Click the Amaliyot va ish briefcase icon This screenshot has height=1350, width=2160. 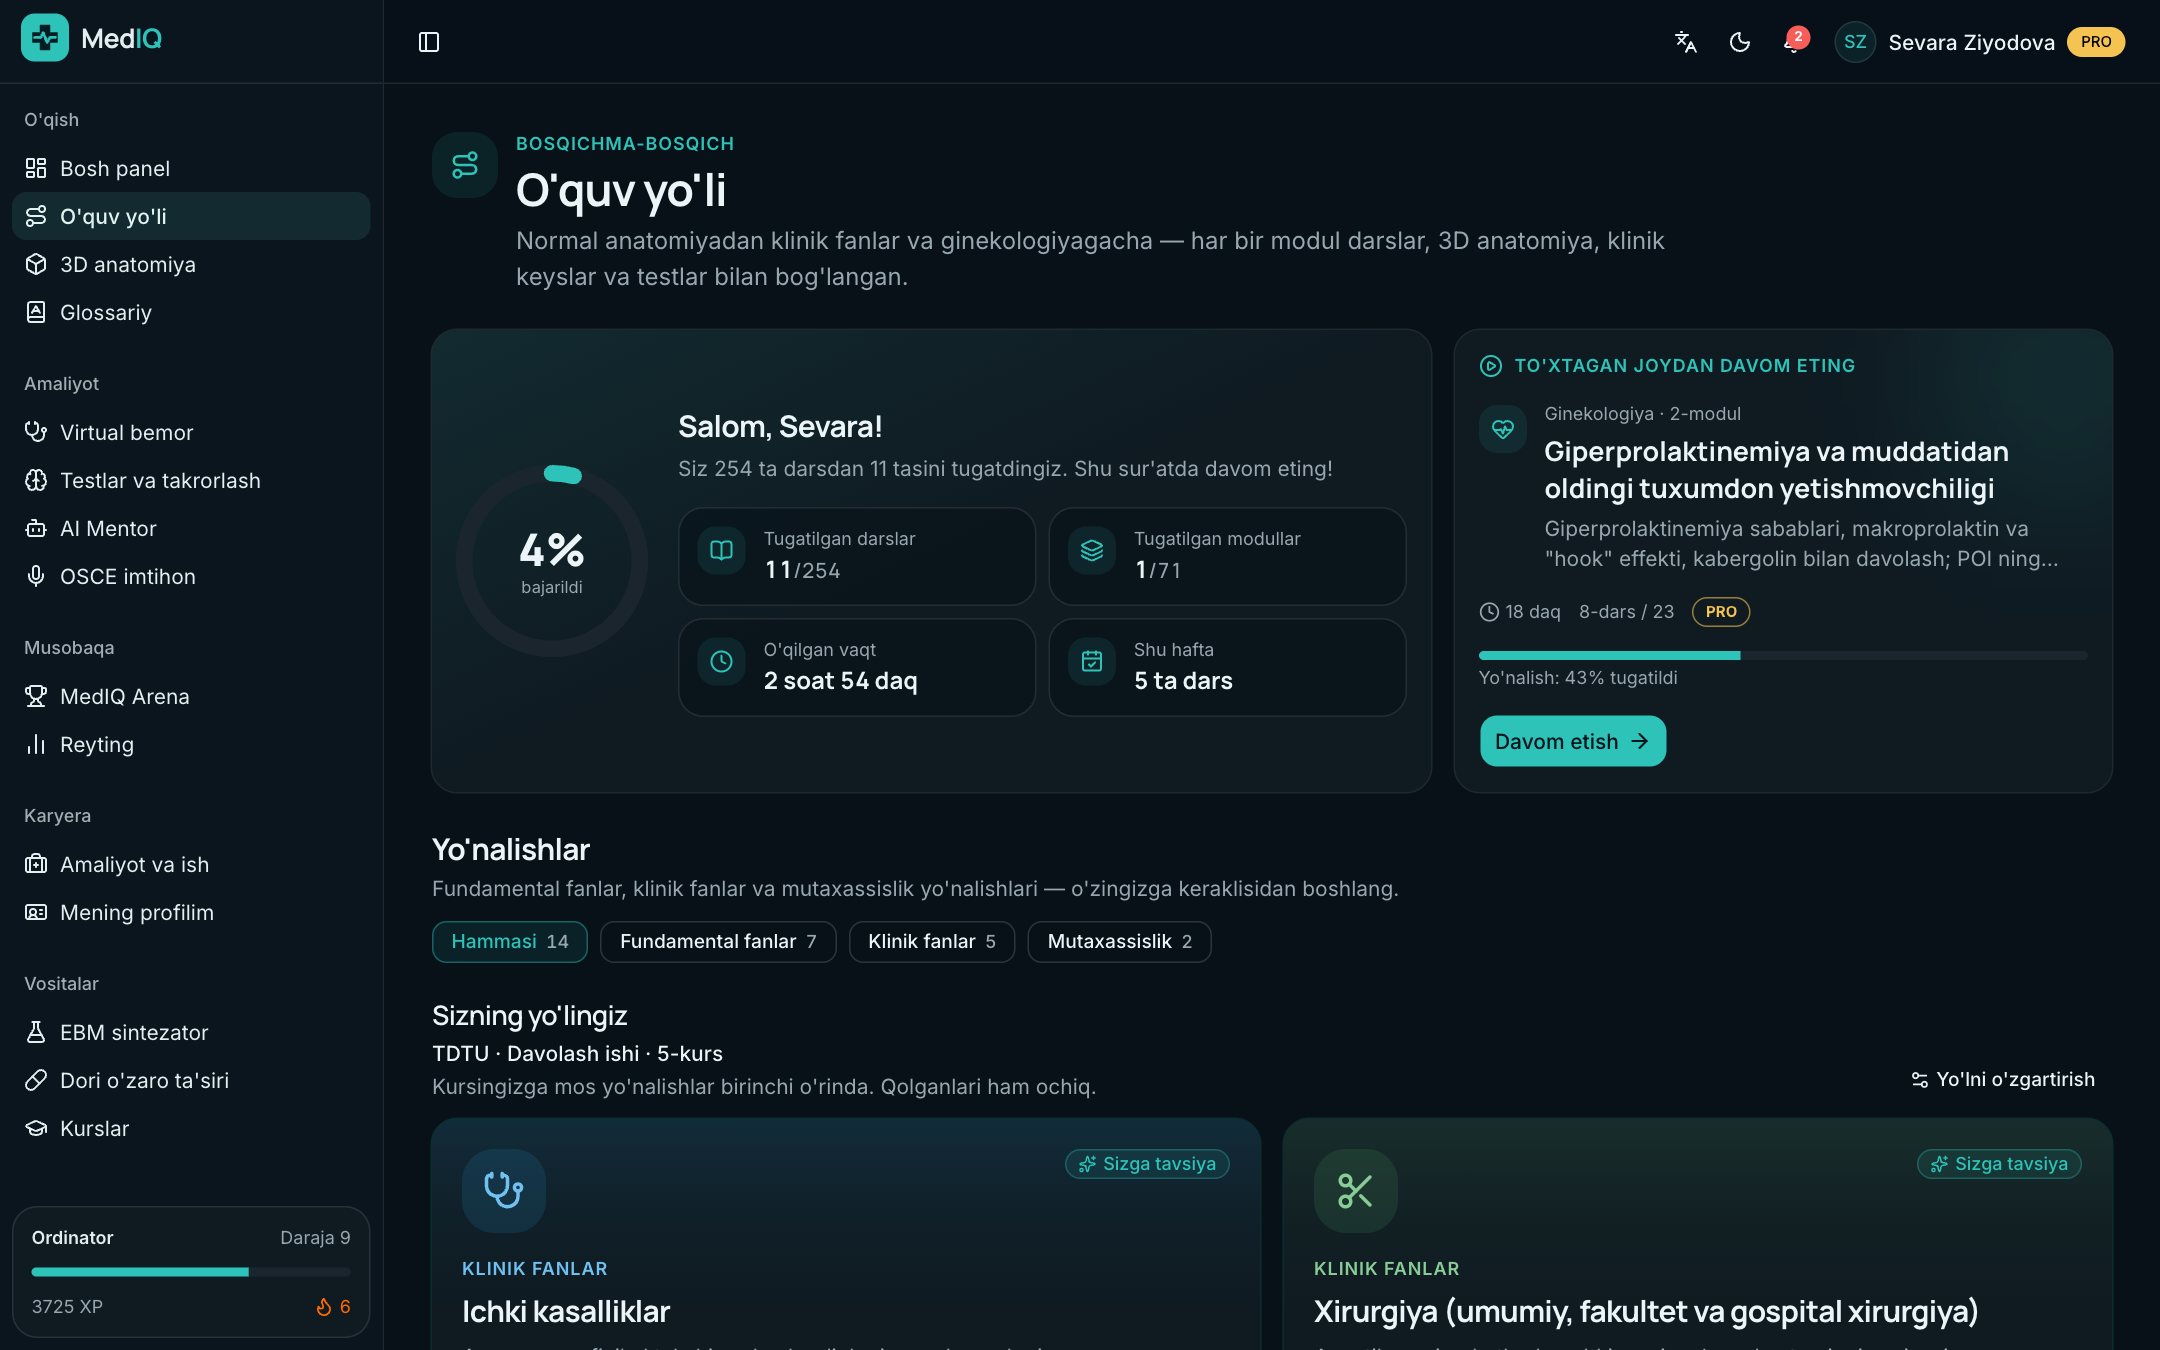(36, 864)
